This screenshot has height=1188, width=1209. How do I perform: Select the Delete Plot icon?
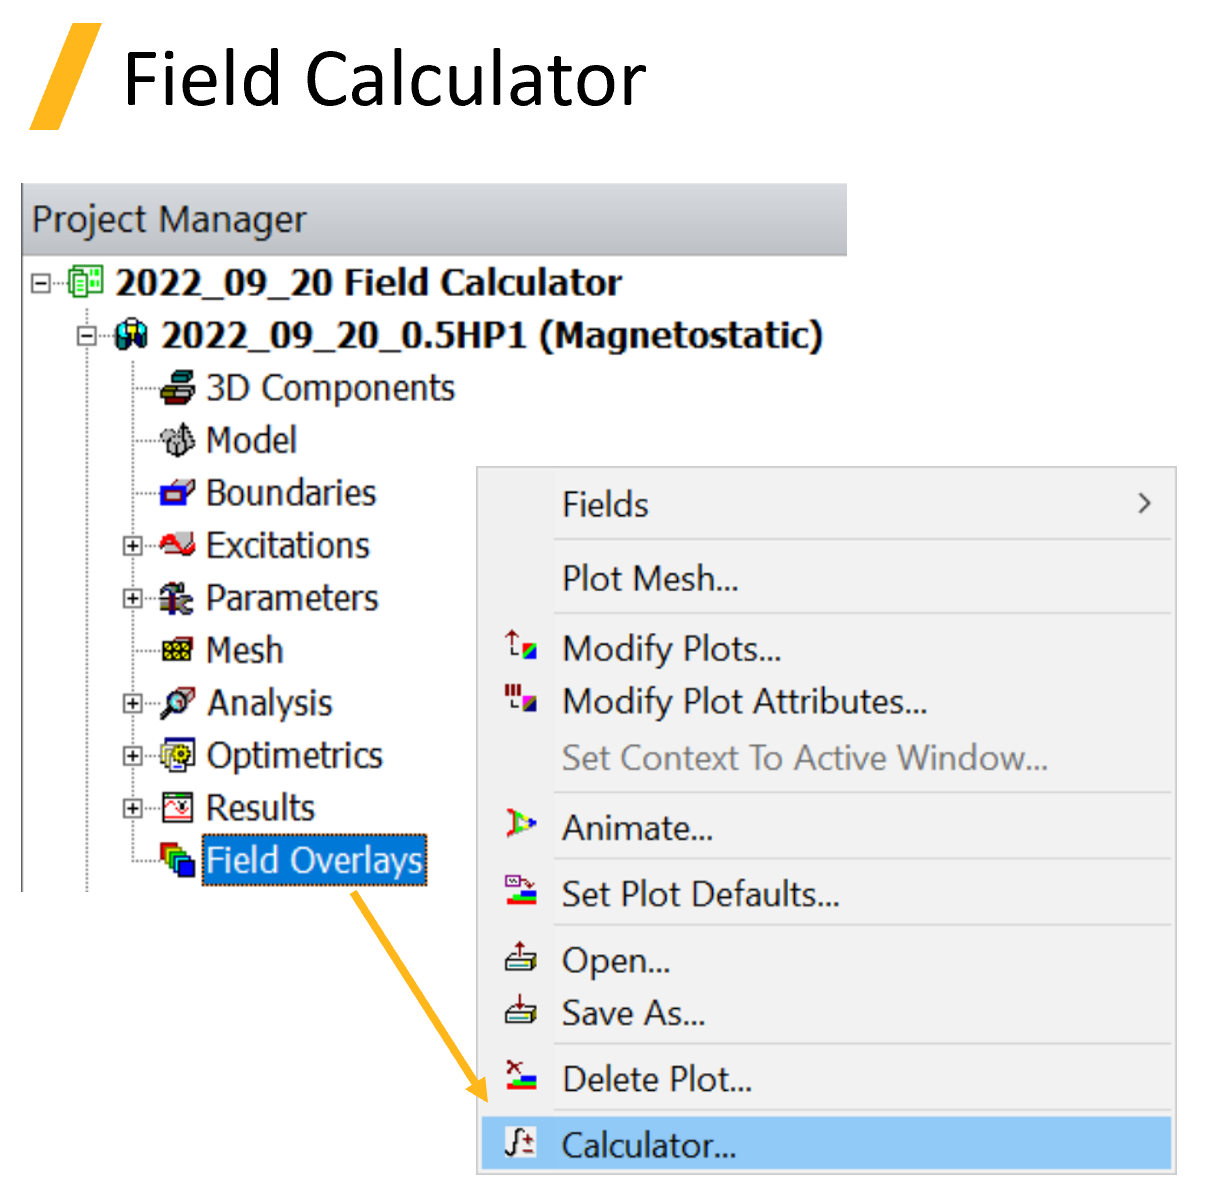pyautogui.click(x=521, y=1078)
